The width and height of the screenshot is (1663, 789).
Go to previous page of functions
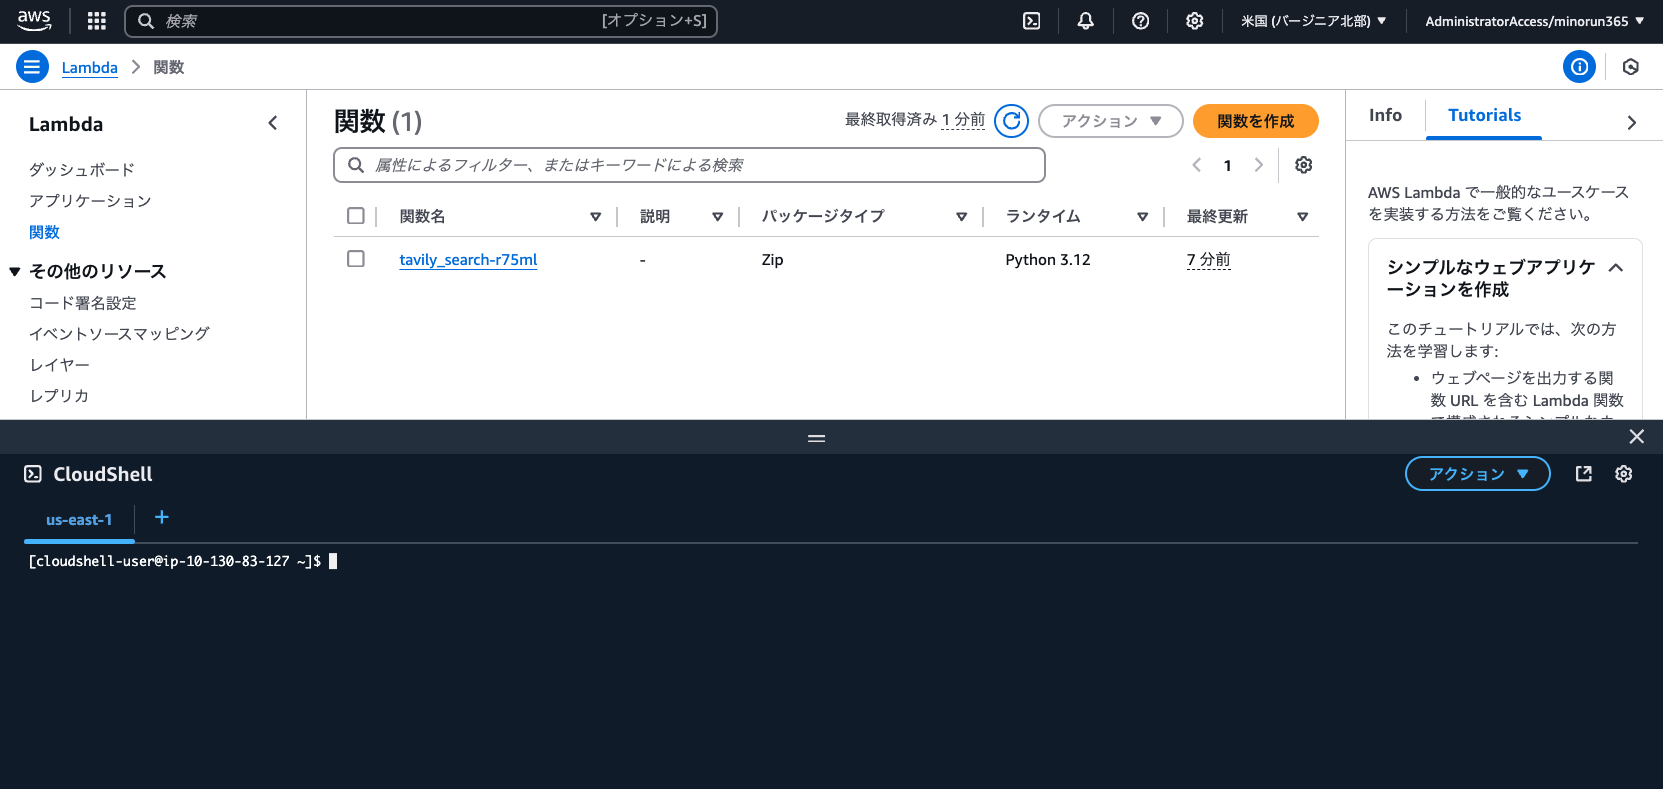point(1196,165)
